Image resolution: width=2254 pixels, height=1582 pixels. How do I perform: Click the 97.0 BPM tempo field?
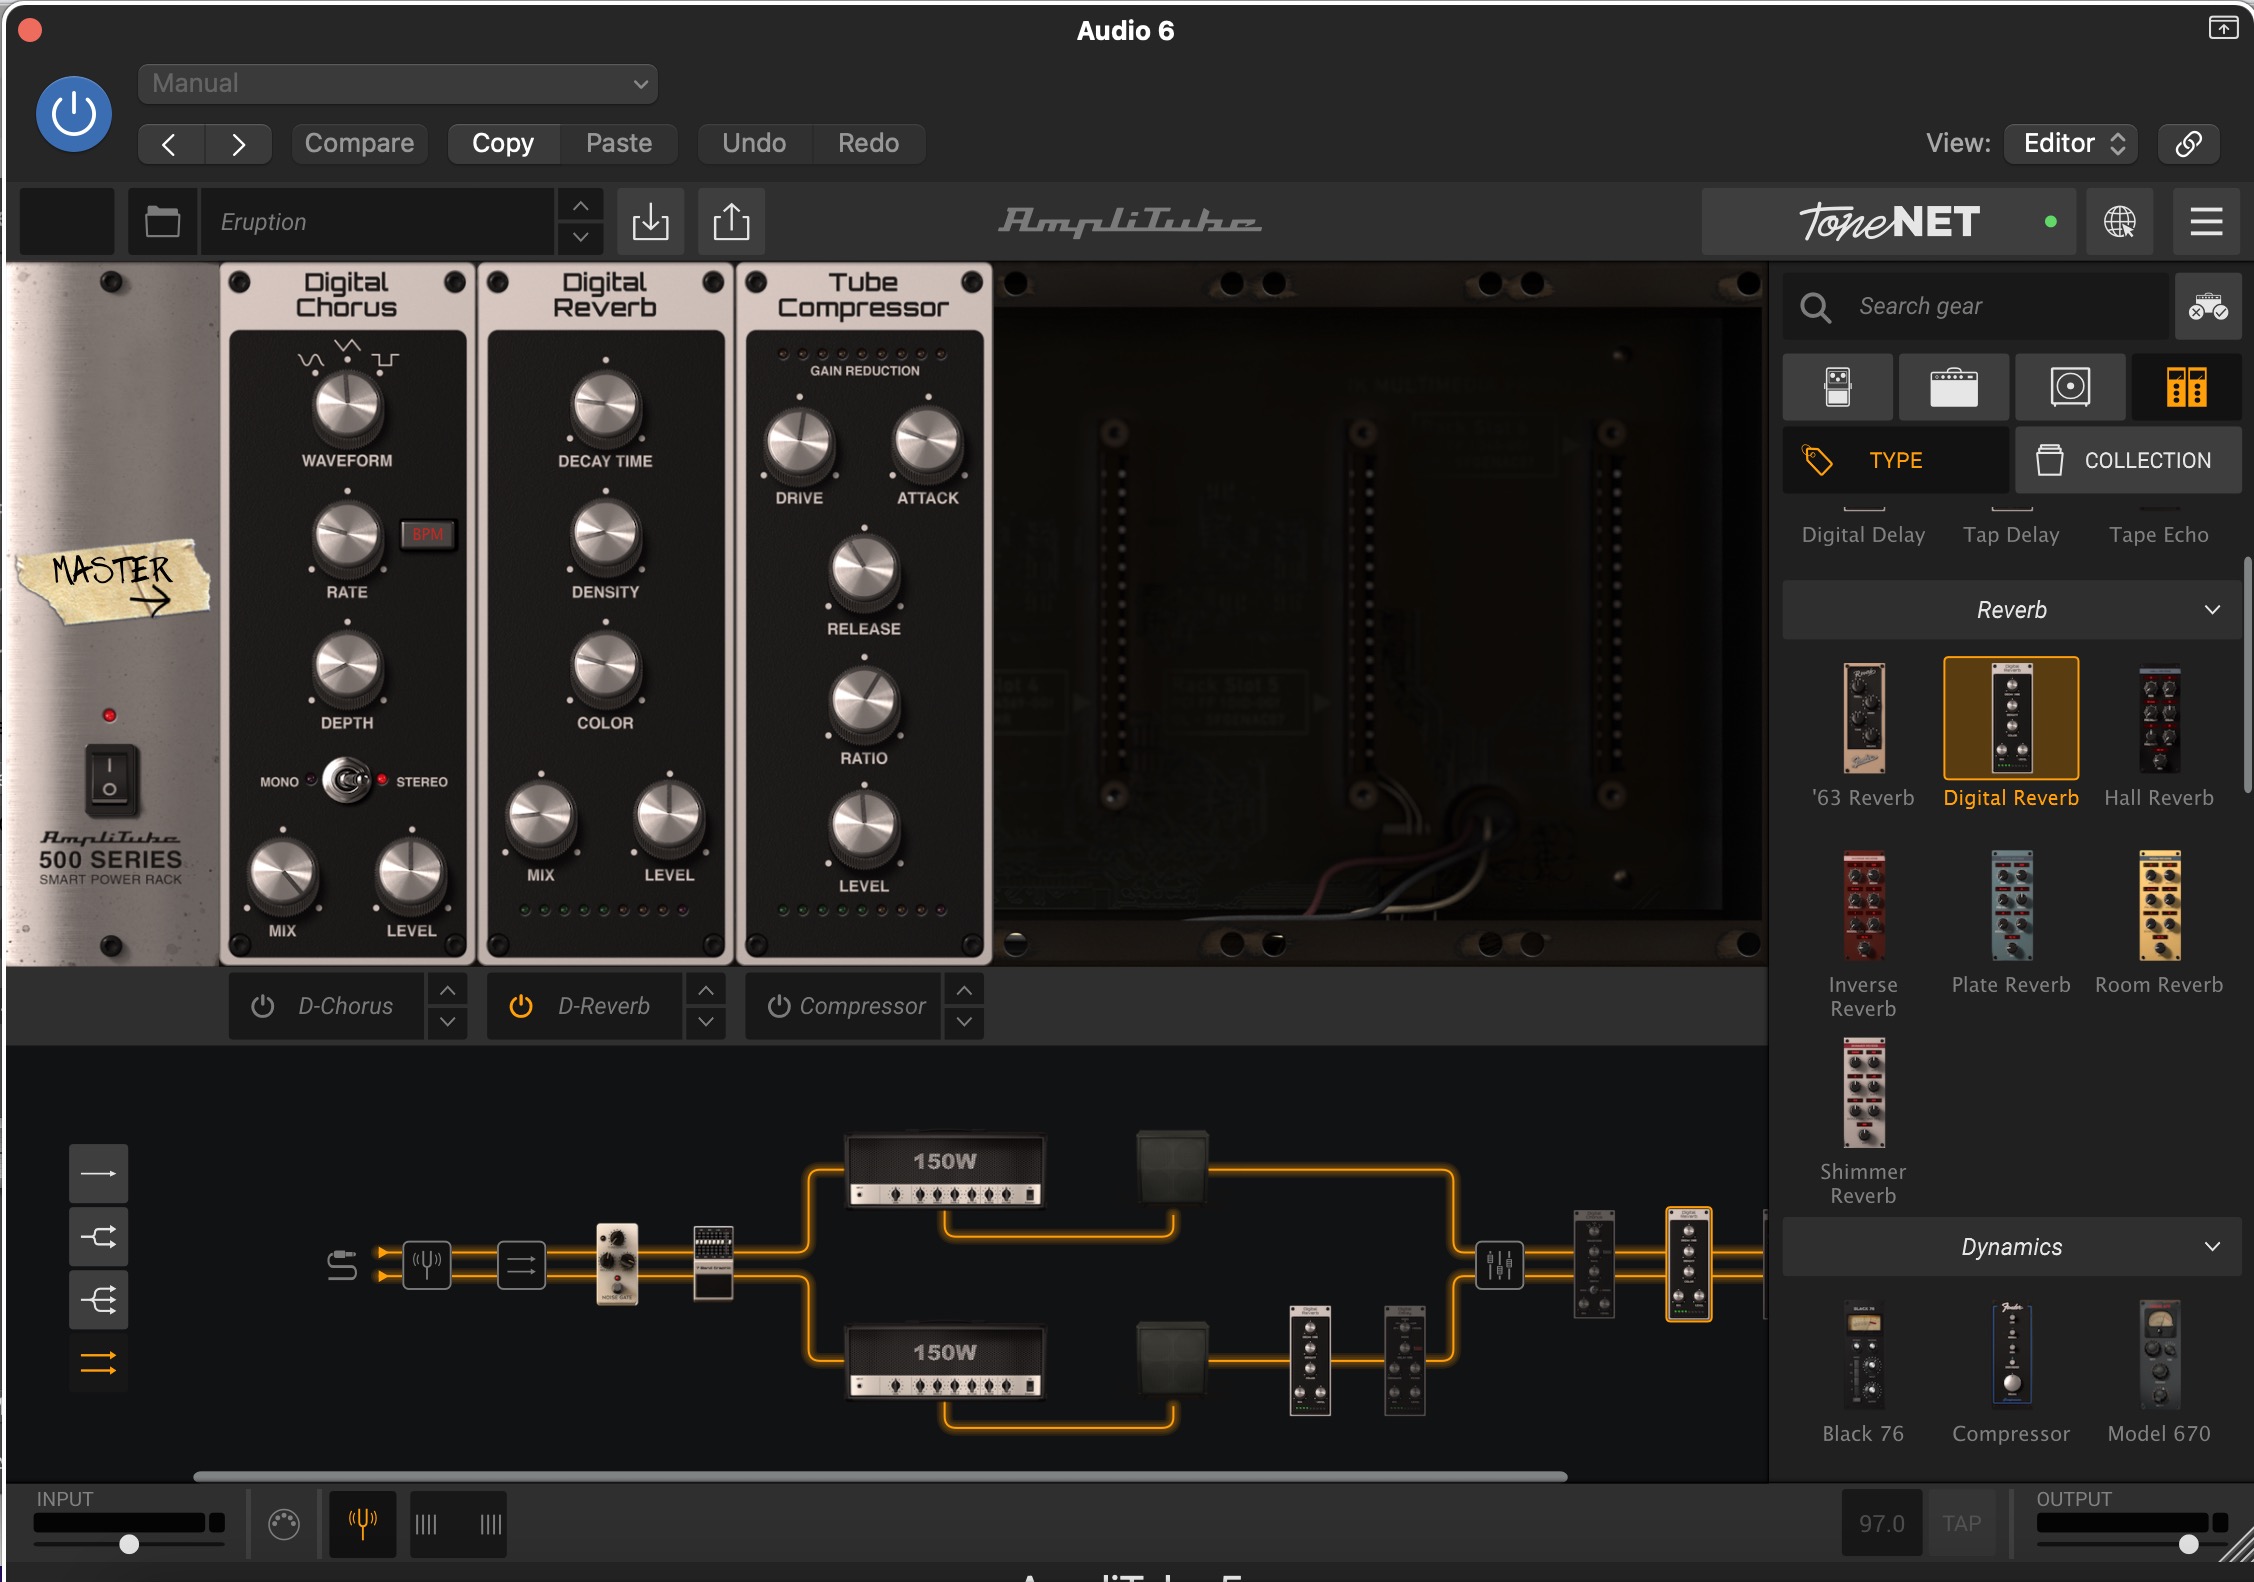point(1882,1523)
